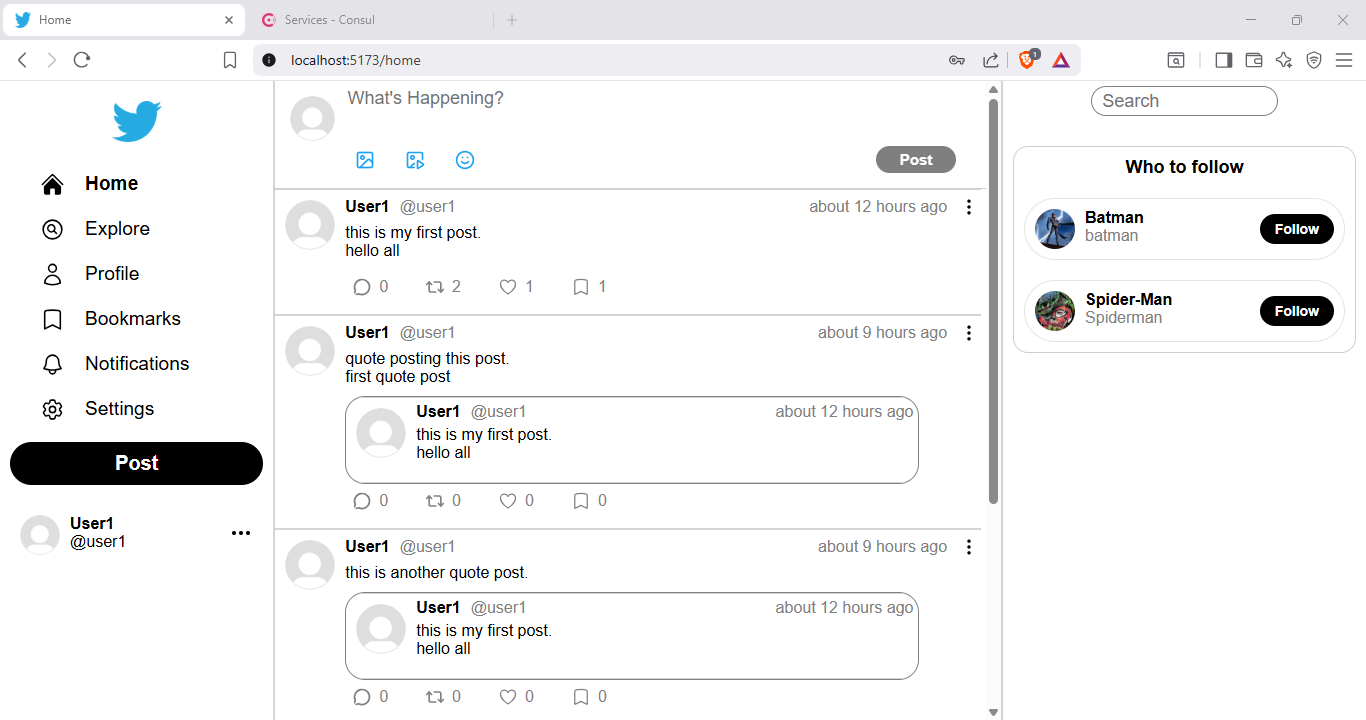Click the browser bookmark page icon
Screen dimensions: 1366x720
point(230,60)
